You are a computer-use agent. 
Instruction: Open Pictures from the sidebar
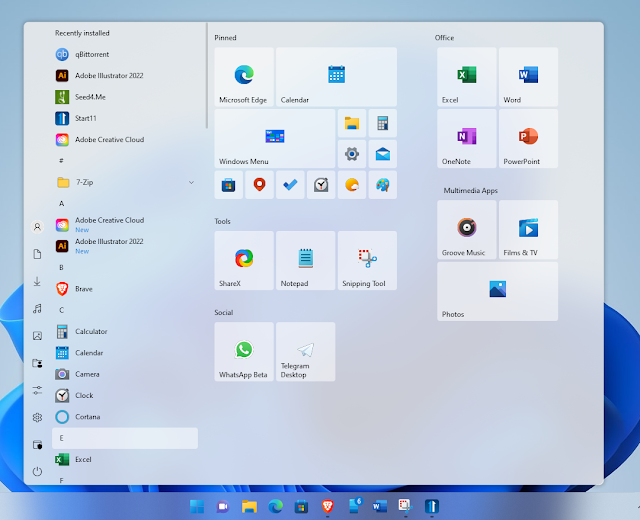(x=37, y=336)
